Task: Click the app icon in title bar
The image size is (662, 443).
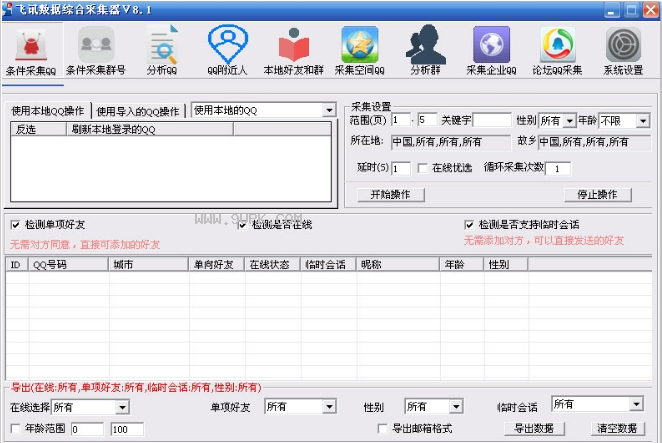Action: [7, 9]
